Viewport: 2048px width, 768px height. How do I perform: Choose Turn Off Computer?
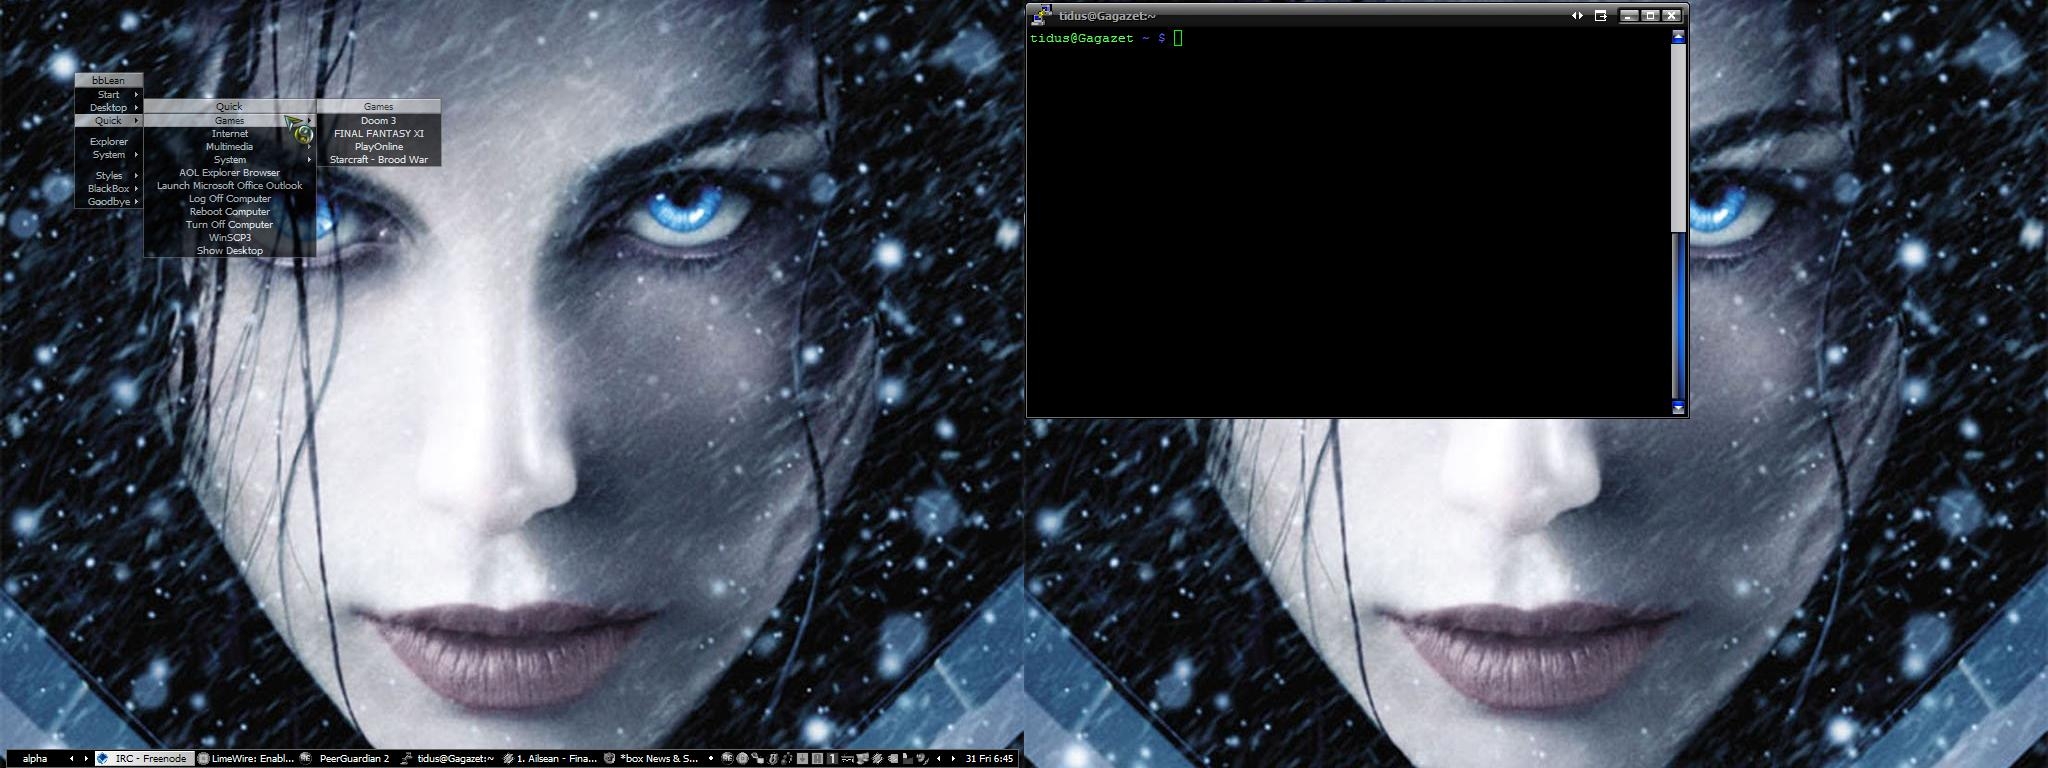click(230, 224)
